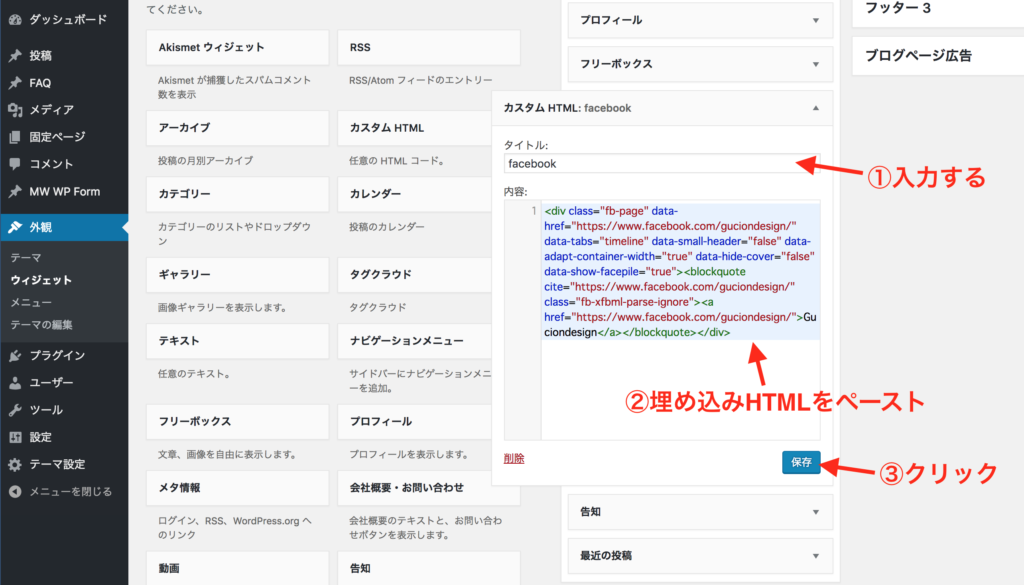The image size is (1024, 585).
Task: Collapse the admin menu with the arrow icon
Action: pos(15,492)
